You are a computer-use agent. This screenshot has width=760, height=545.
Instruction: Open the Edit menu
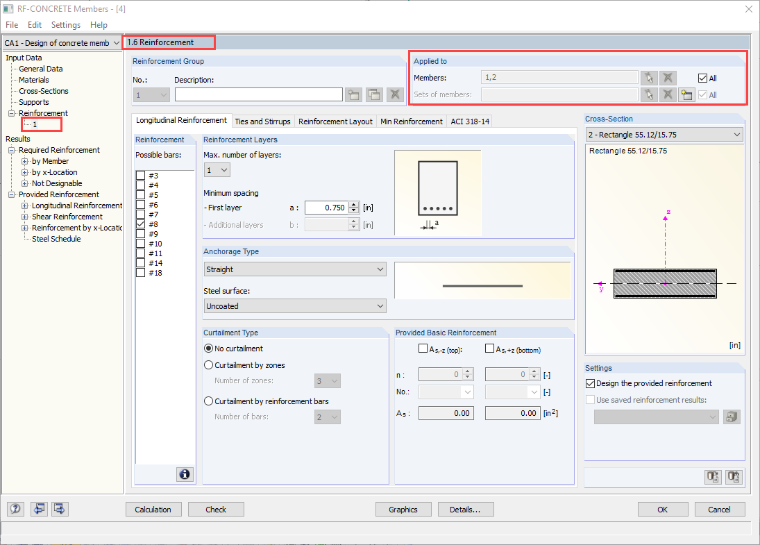coord(34,25)
